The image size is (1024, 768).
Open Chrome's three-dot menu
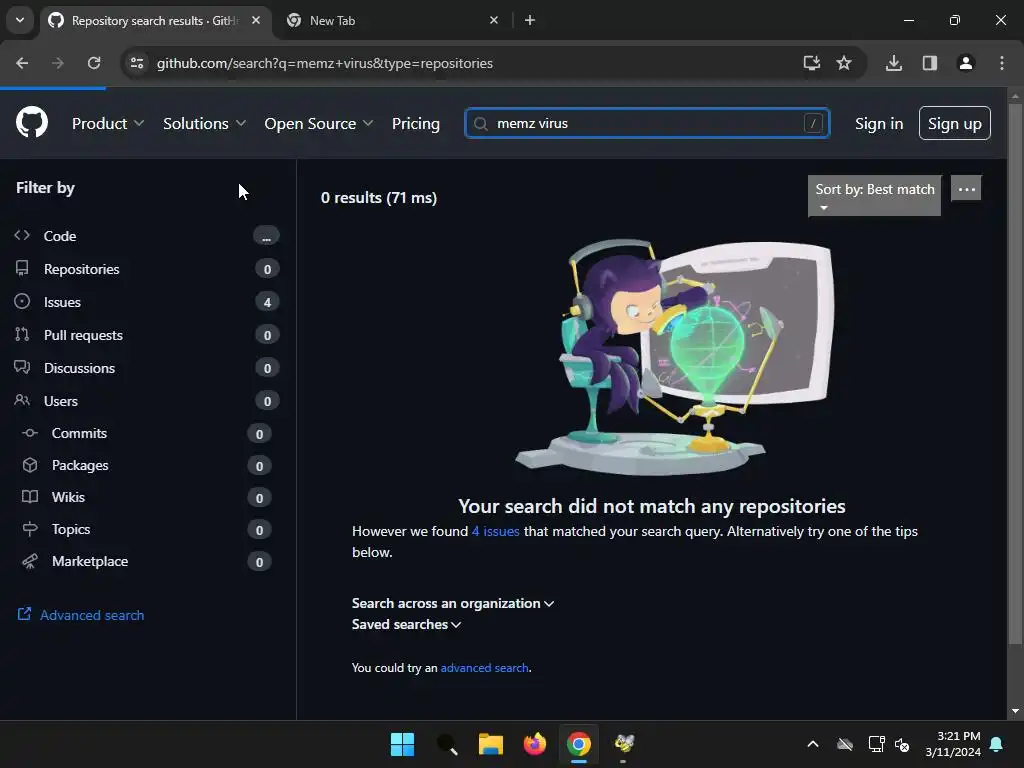(x=1002, y=63)
